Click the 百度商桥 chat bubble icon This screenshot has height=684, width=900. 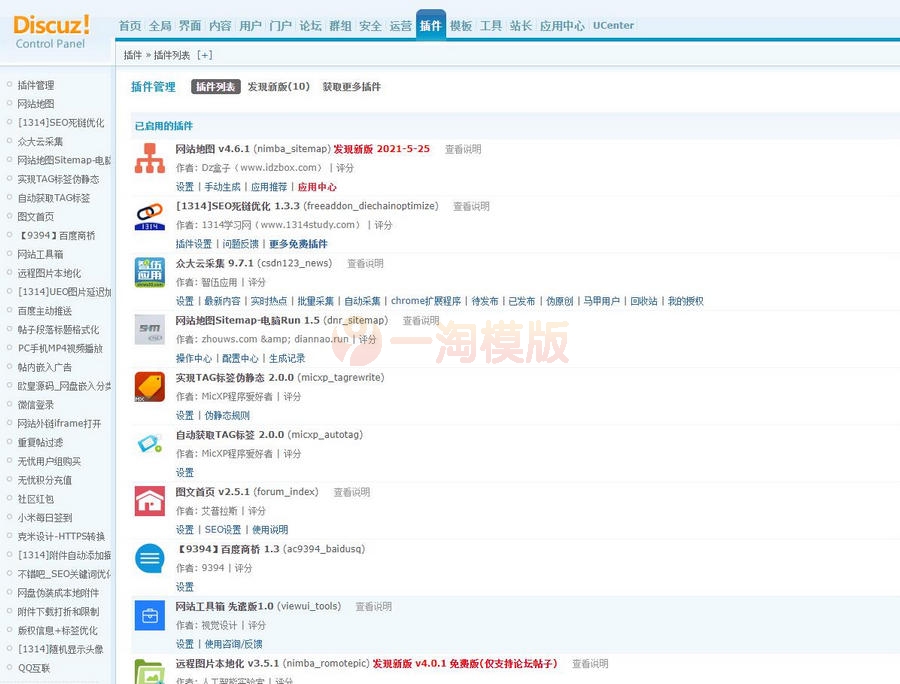pyautogui.click(x=148, y=559)
